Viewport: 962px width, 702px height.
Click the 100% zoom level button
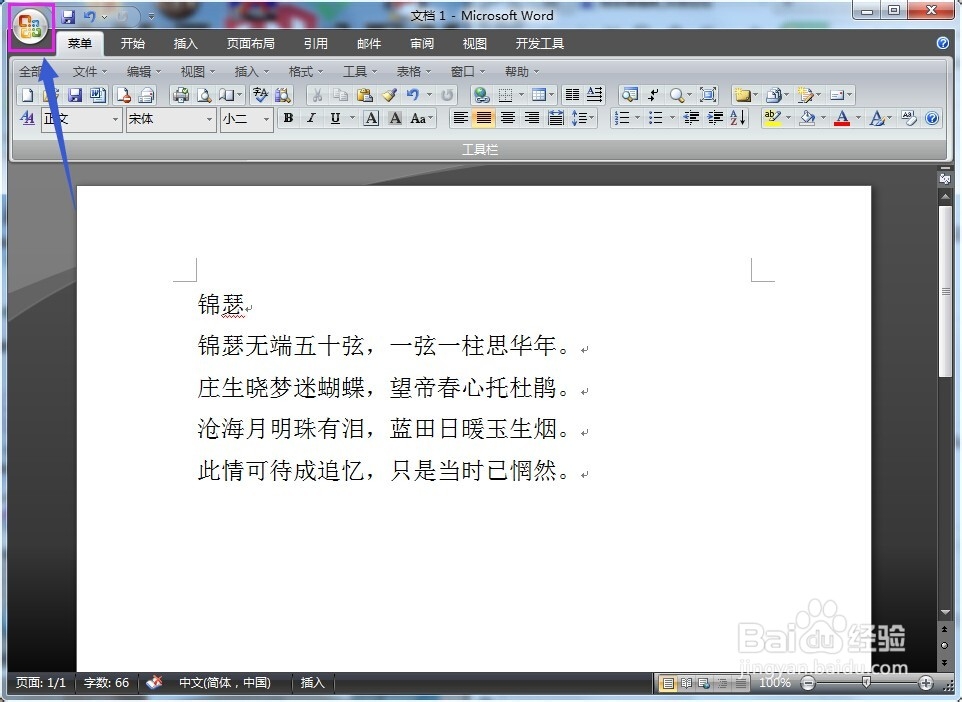(775, 683)
